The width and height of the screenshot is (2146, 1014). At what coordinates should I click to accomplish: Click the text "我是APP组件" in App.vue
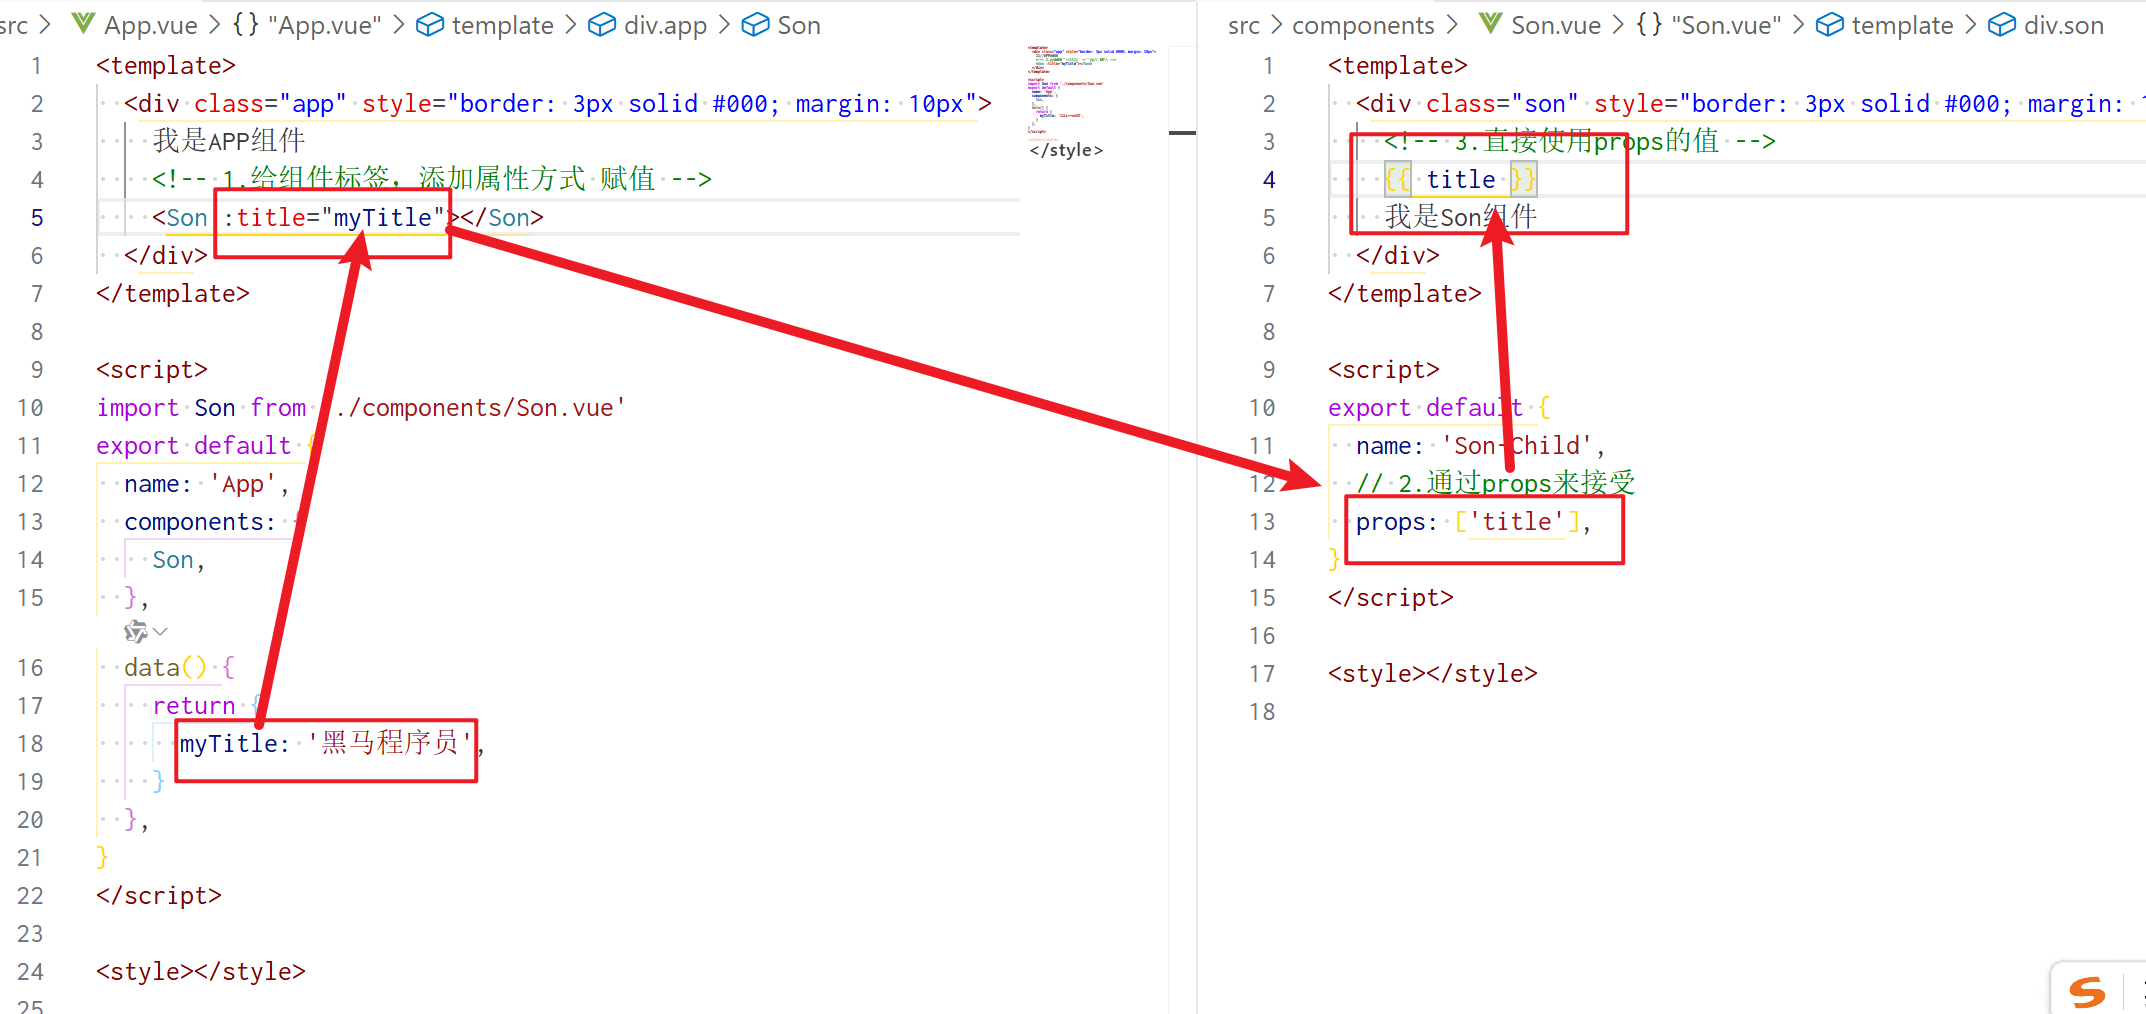[229, 141]
